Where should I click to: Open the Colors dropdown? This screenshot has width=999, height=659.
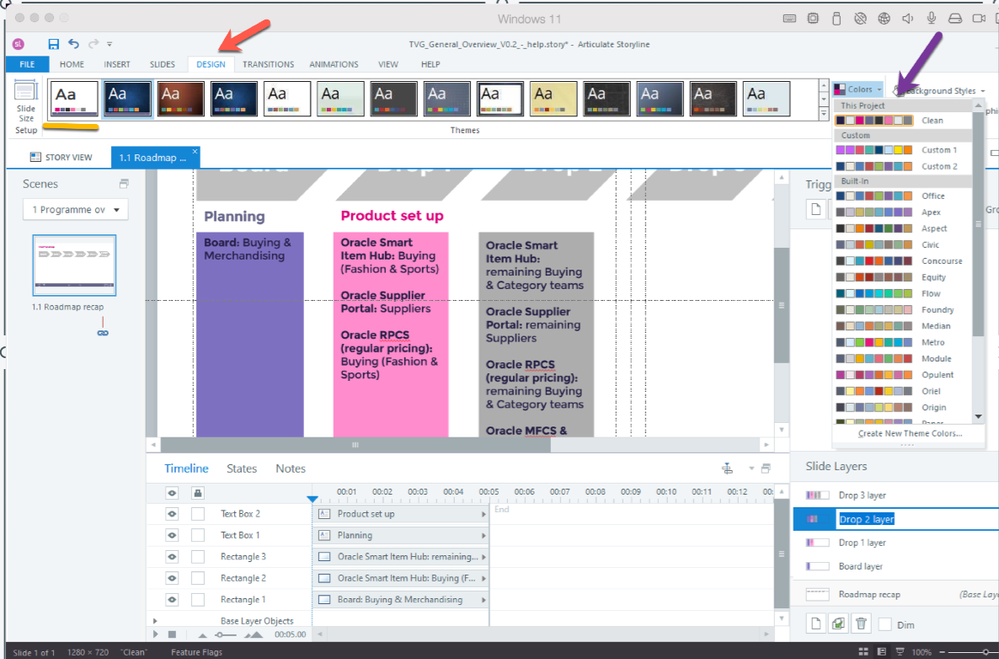(858, 89)
